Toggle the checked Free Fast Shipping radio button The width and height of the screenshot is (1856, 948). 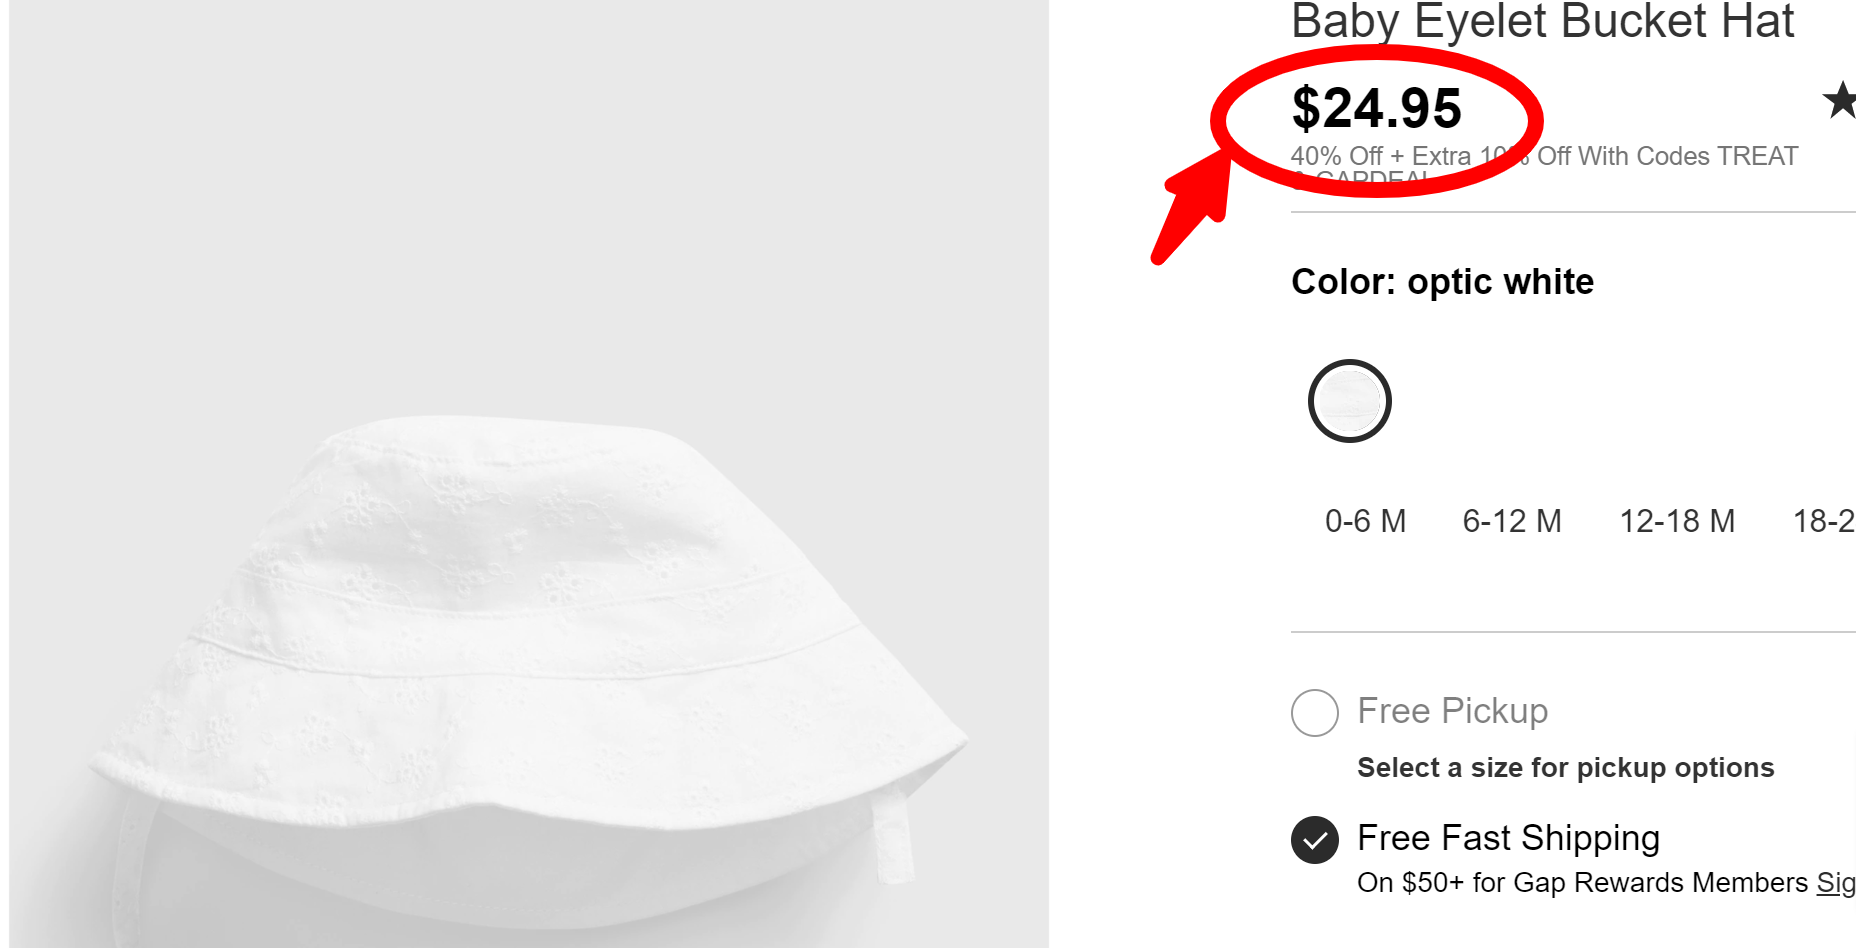[1314, 840]
